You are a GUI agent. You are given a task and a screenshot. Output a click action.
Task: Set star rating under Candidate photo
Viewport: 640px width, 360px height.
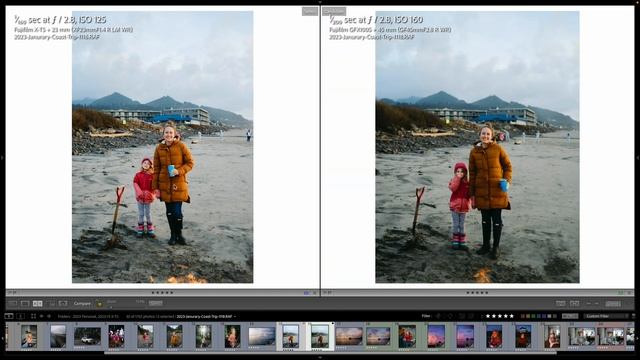click(477, 293)
